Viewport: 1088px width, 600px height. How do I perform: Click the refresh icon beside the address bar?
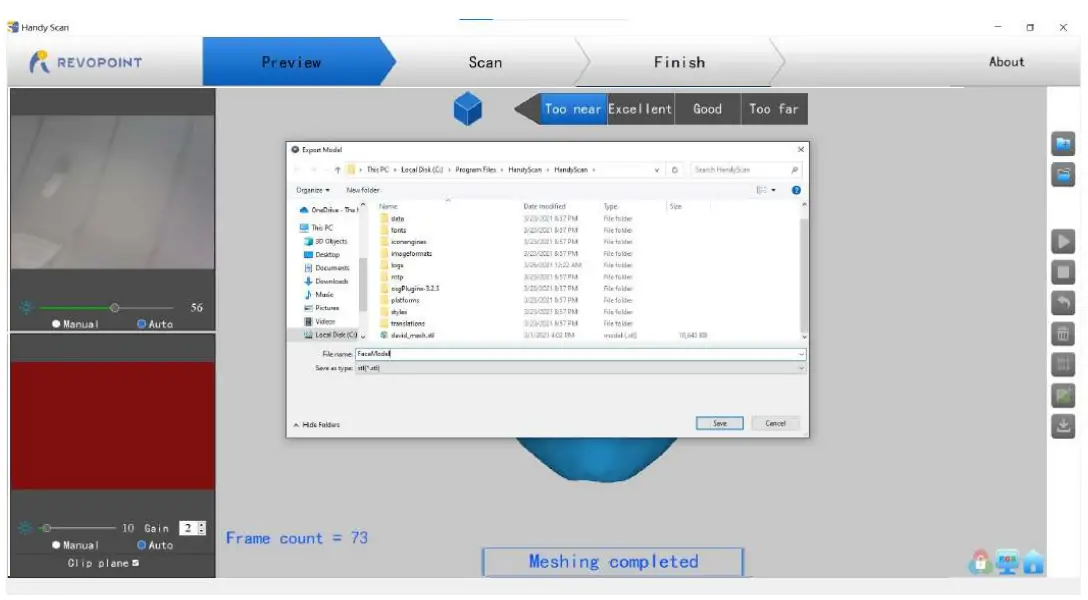coord(674,170)
